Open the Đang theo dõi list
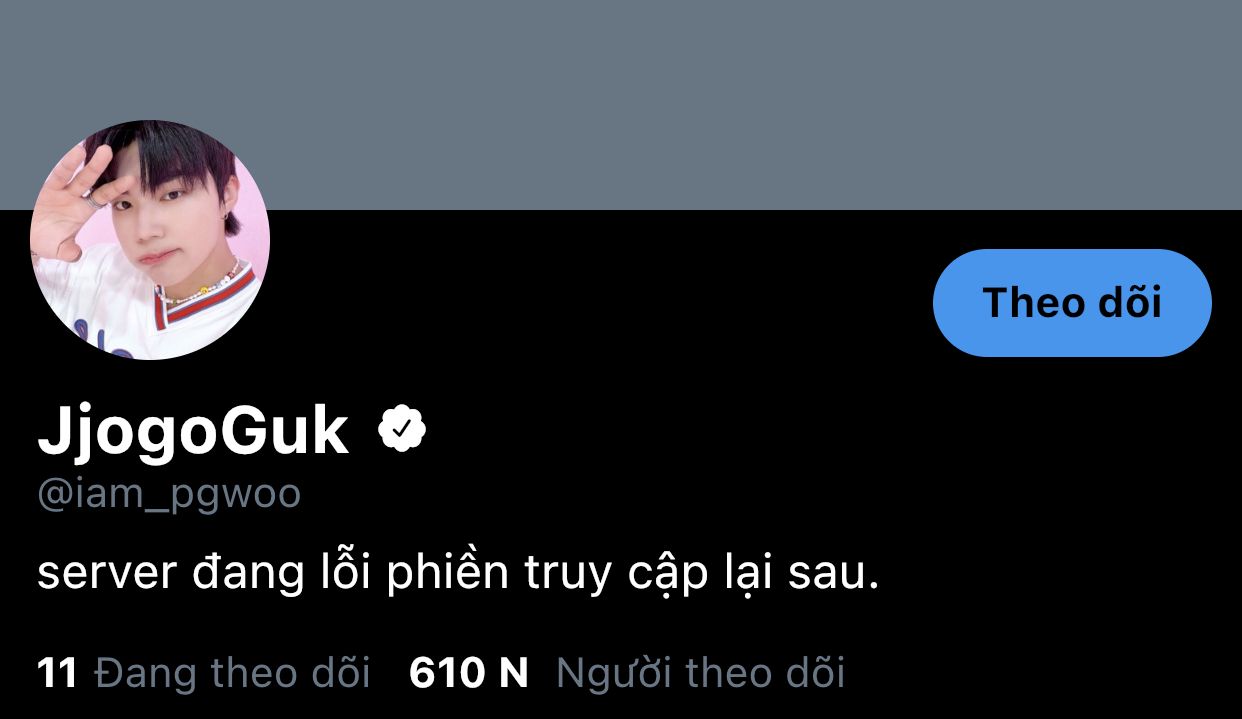Image resolution: width=1242 pixels, height=719 pixels. (232, 673)
